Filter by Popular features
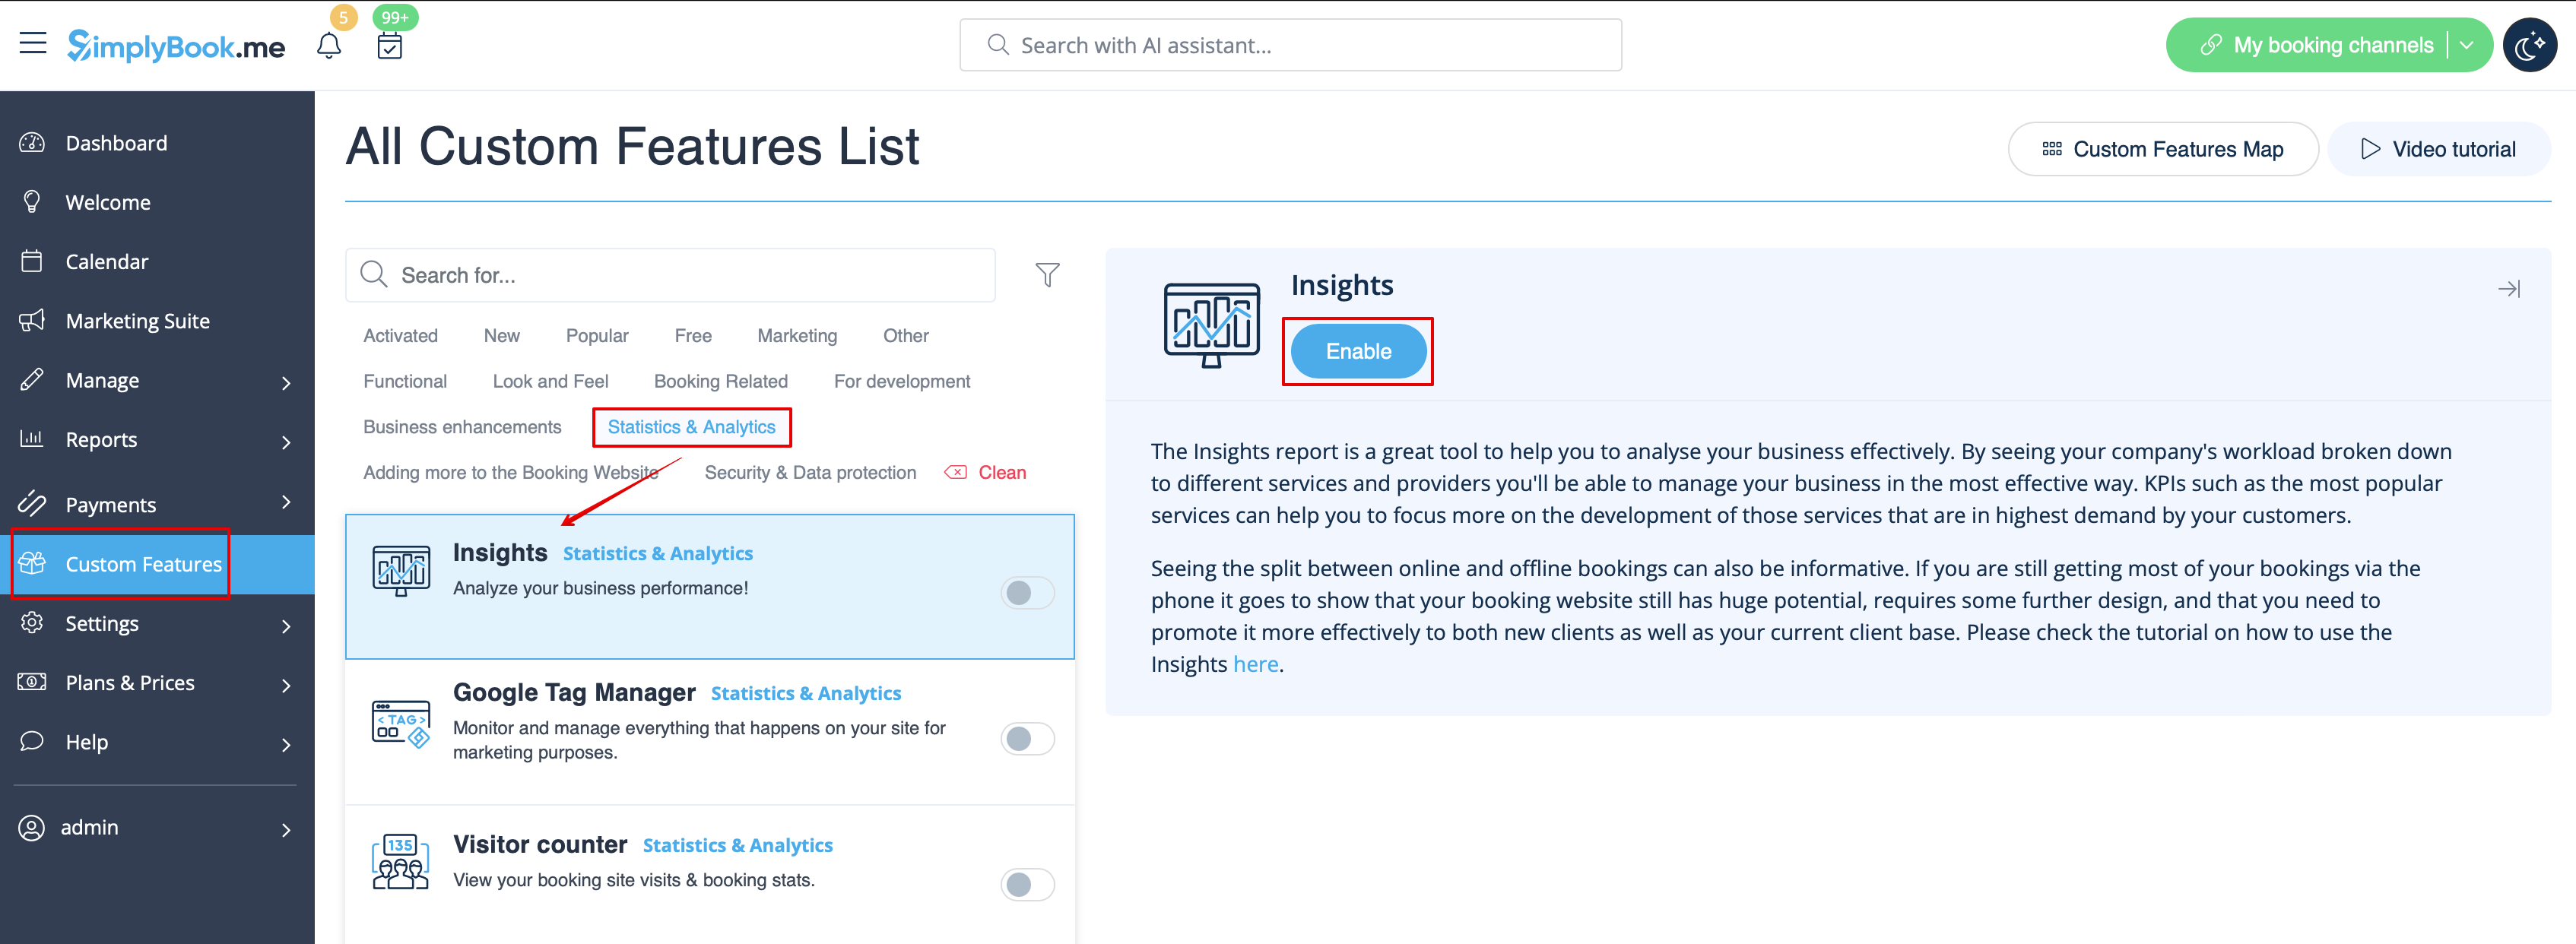The image size is (2576, 944). click(x=597, y=336)
